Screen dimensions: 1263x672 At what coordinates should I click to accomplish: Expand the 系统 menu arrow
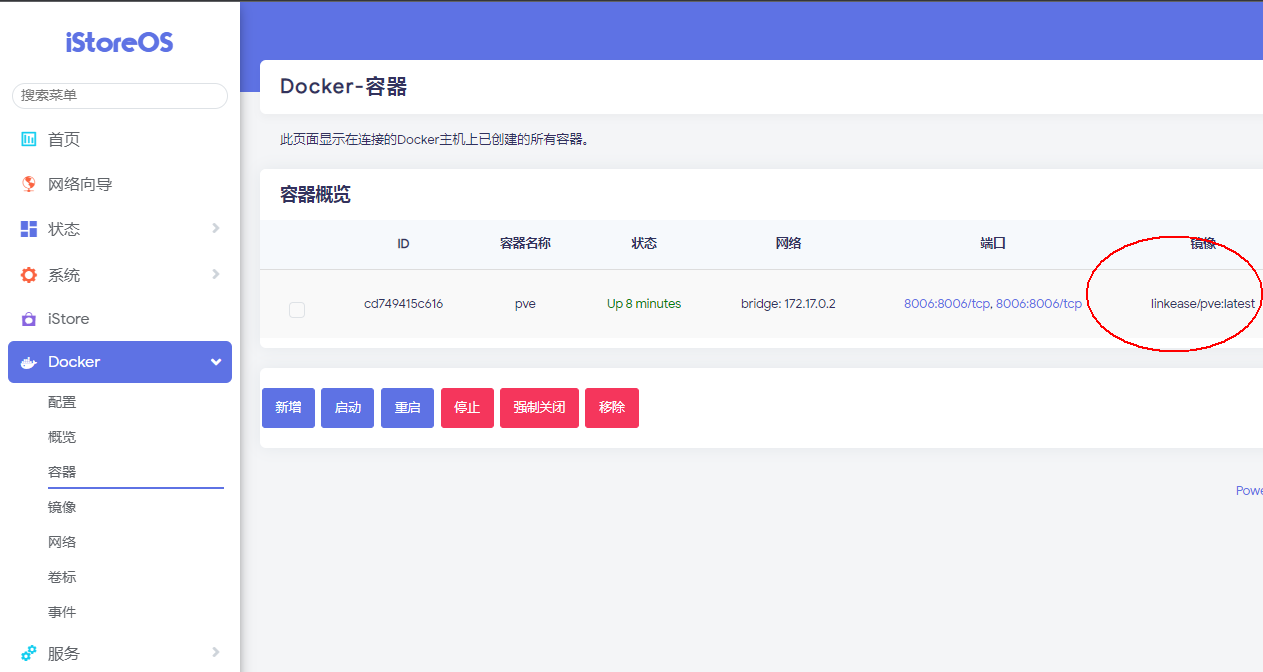point(215,275)
